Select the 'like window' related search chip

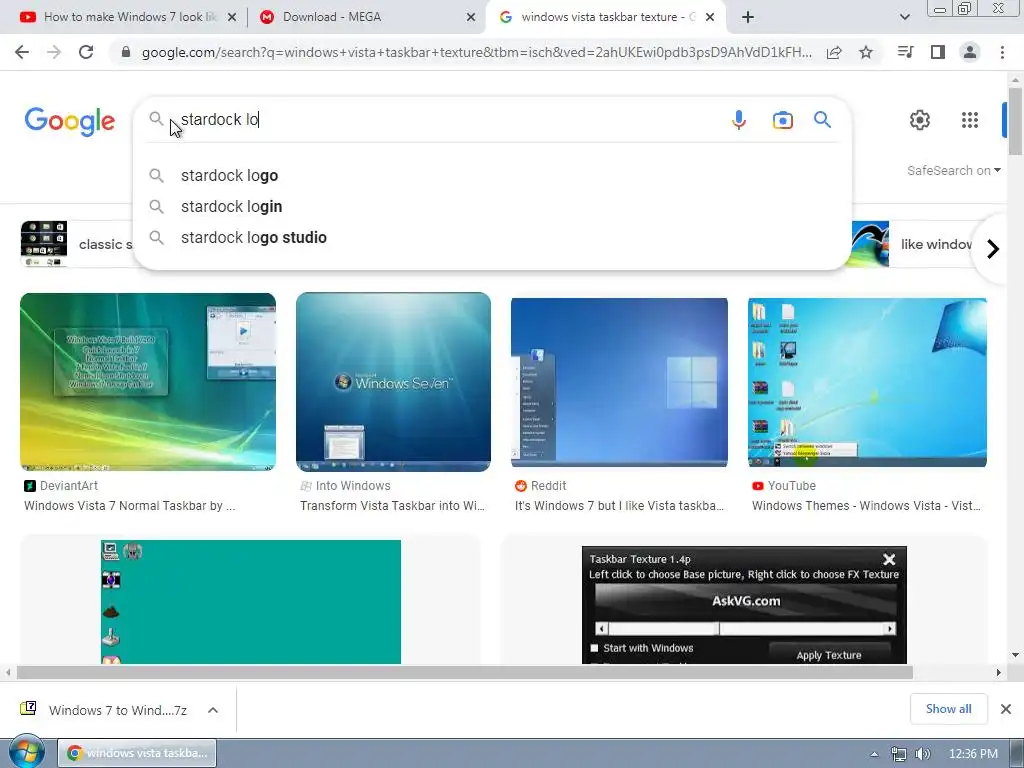click(x=911, y=244)
